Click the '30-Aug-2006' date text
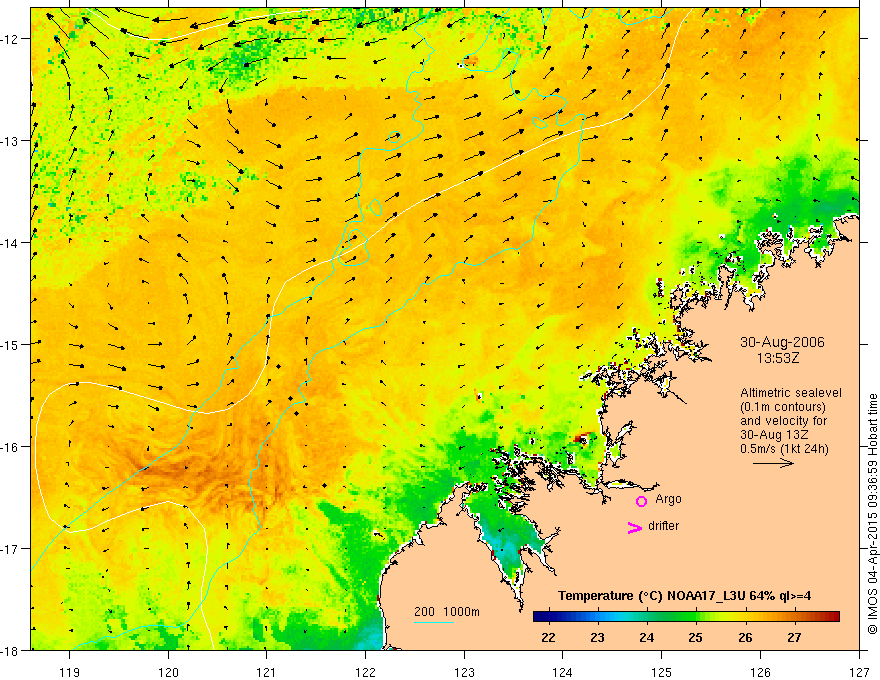This screenshot has height=680, width=880. click(x=782, y=342)
